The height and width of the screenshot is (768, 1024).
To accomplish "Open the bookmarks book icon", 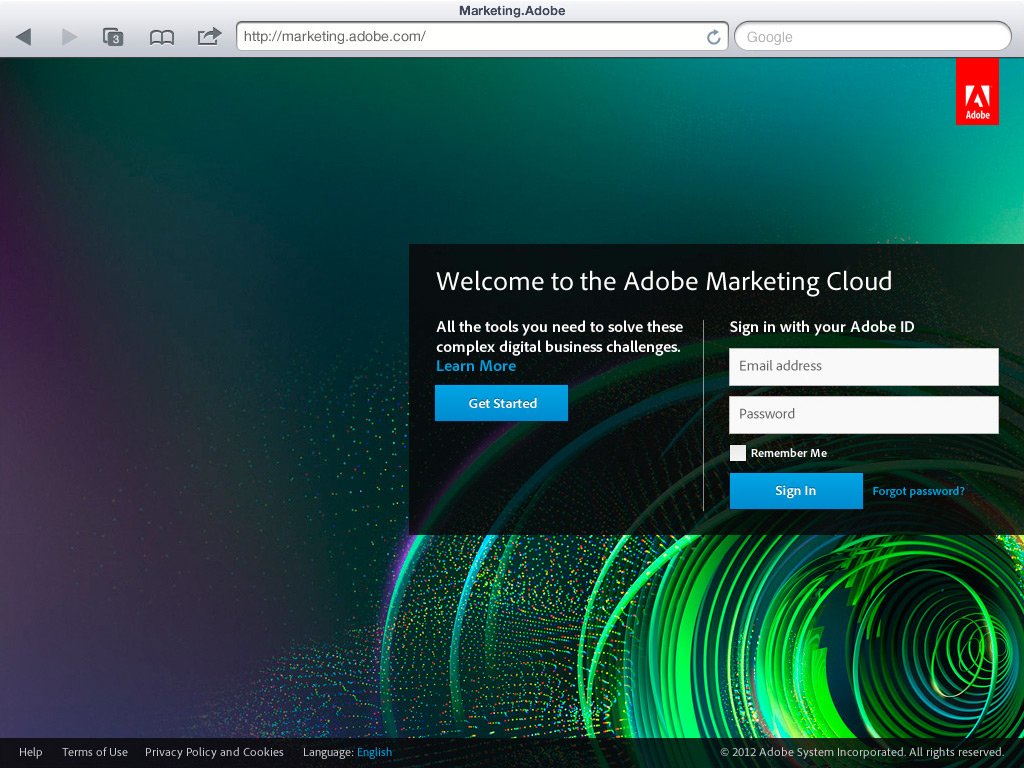I will point(161,37).
